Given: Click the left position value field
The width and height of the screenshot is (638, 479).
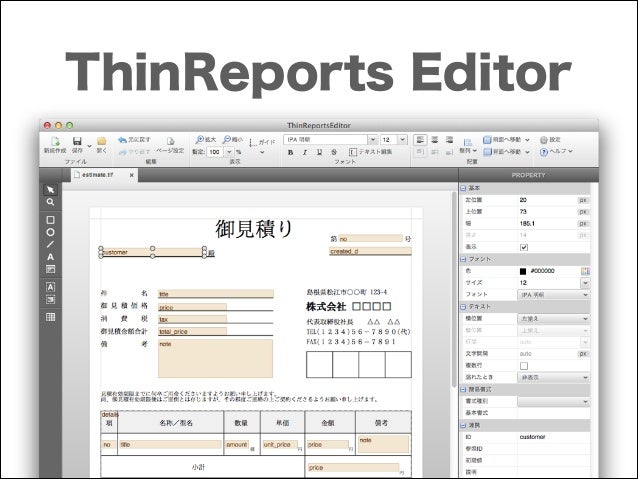Looking at the screenshot, I should (547, 200).
